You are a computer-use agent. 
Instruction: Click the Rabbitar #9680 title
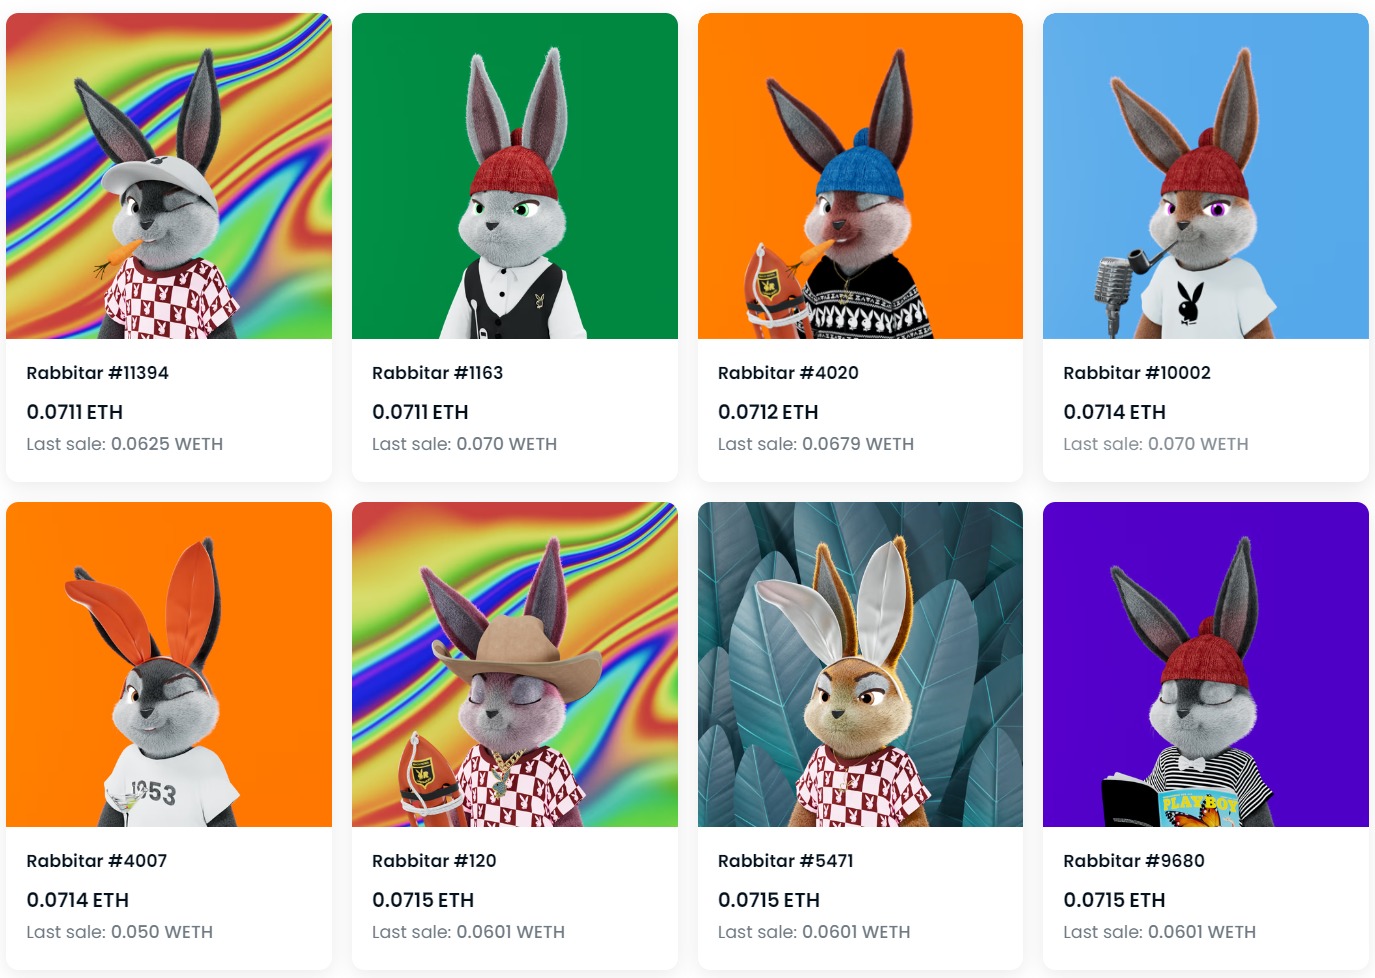tap(1133, 861)
